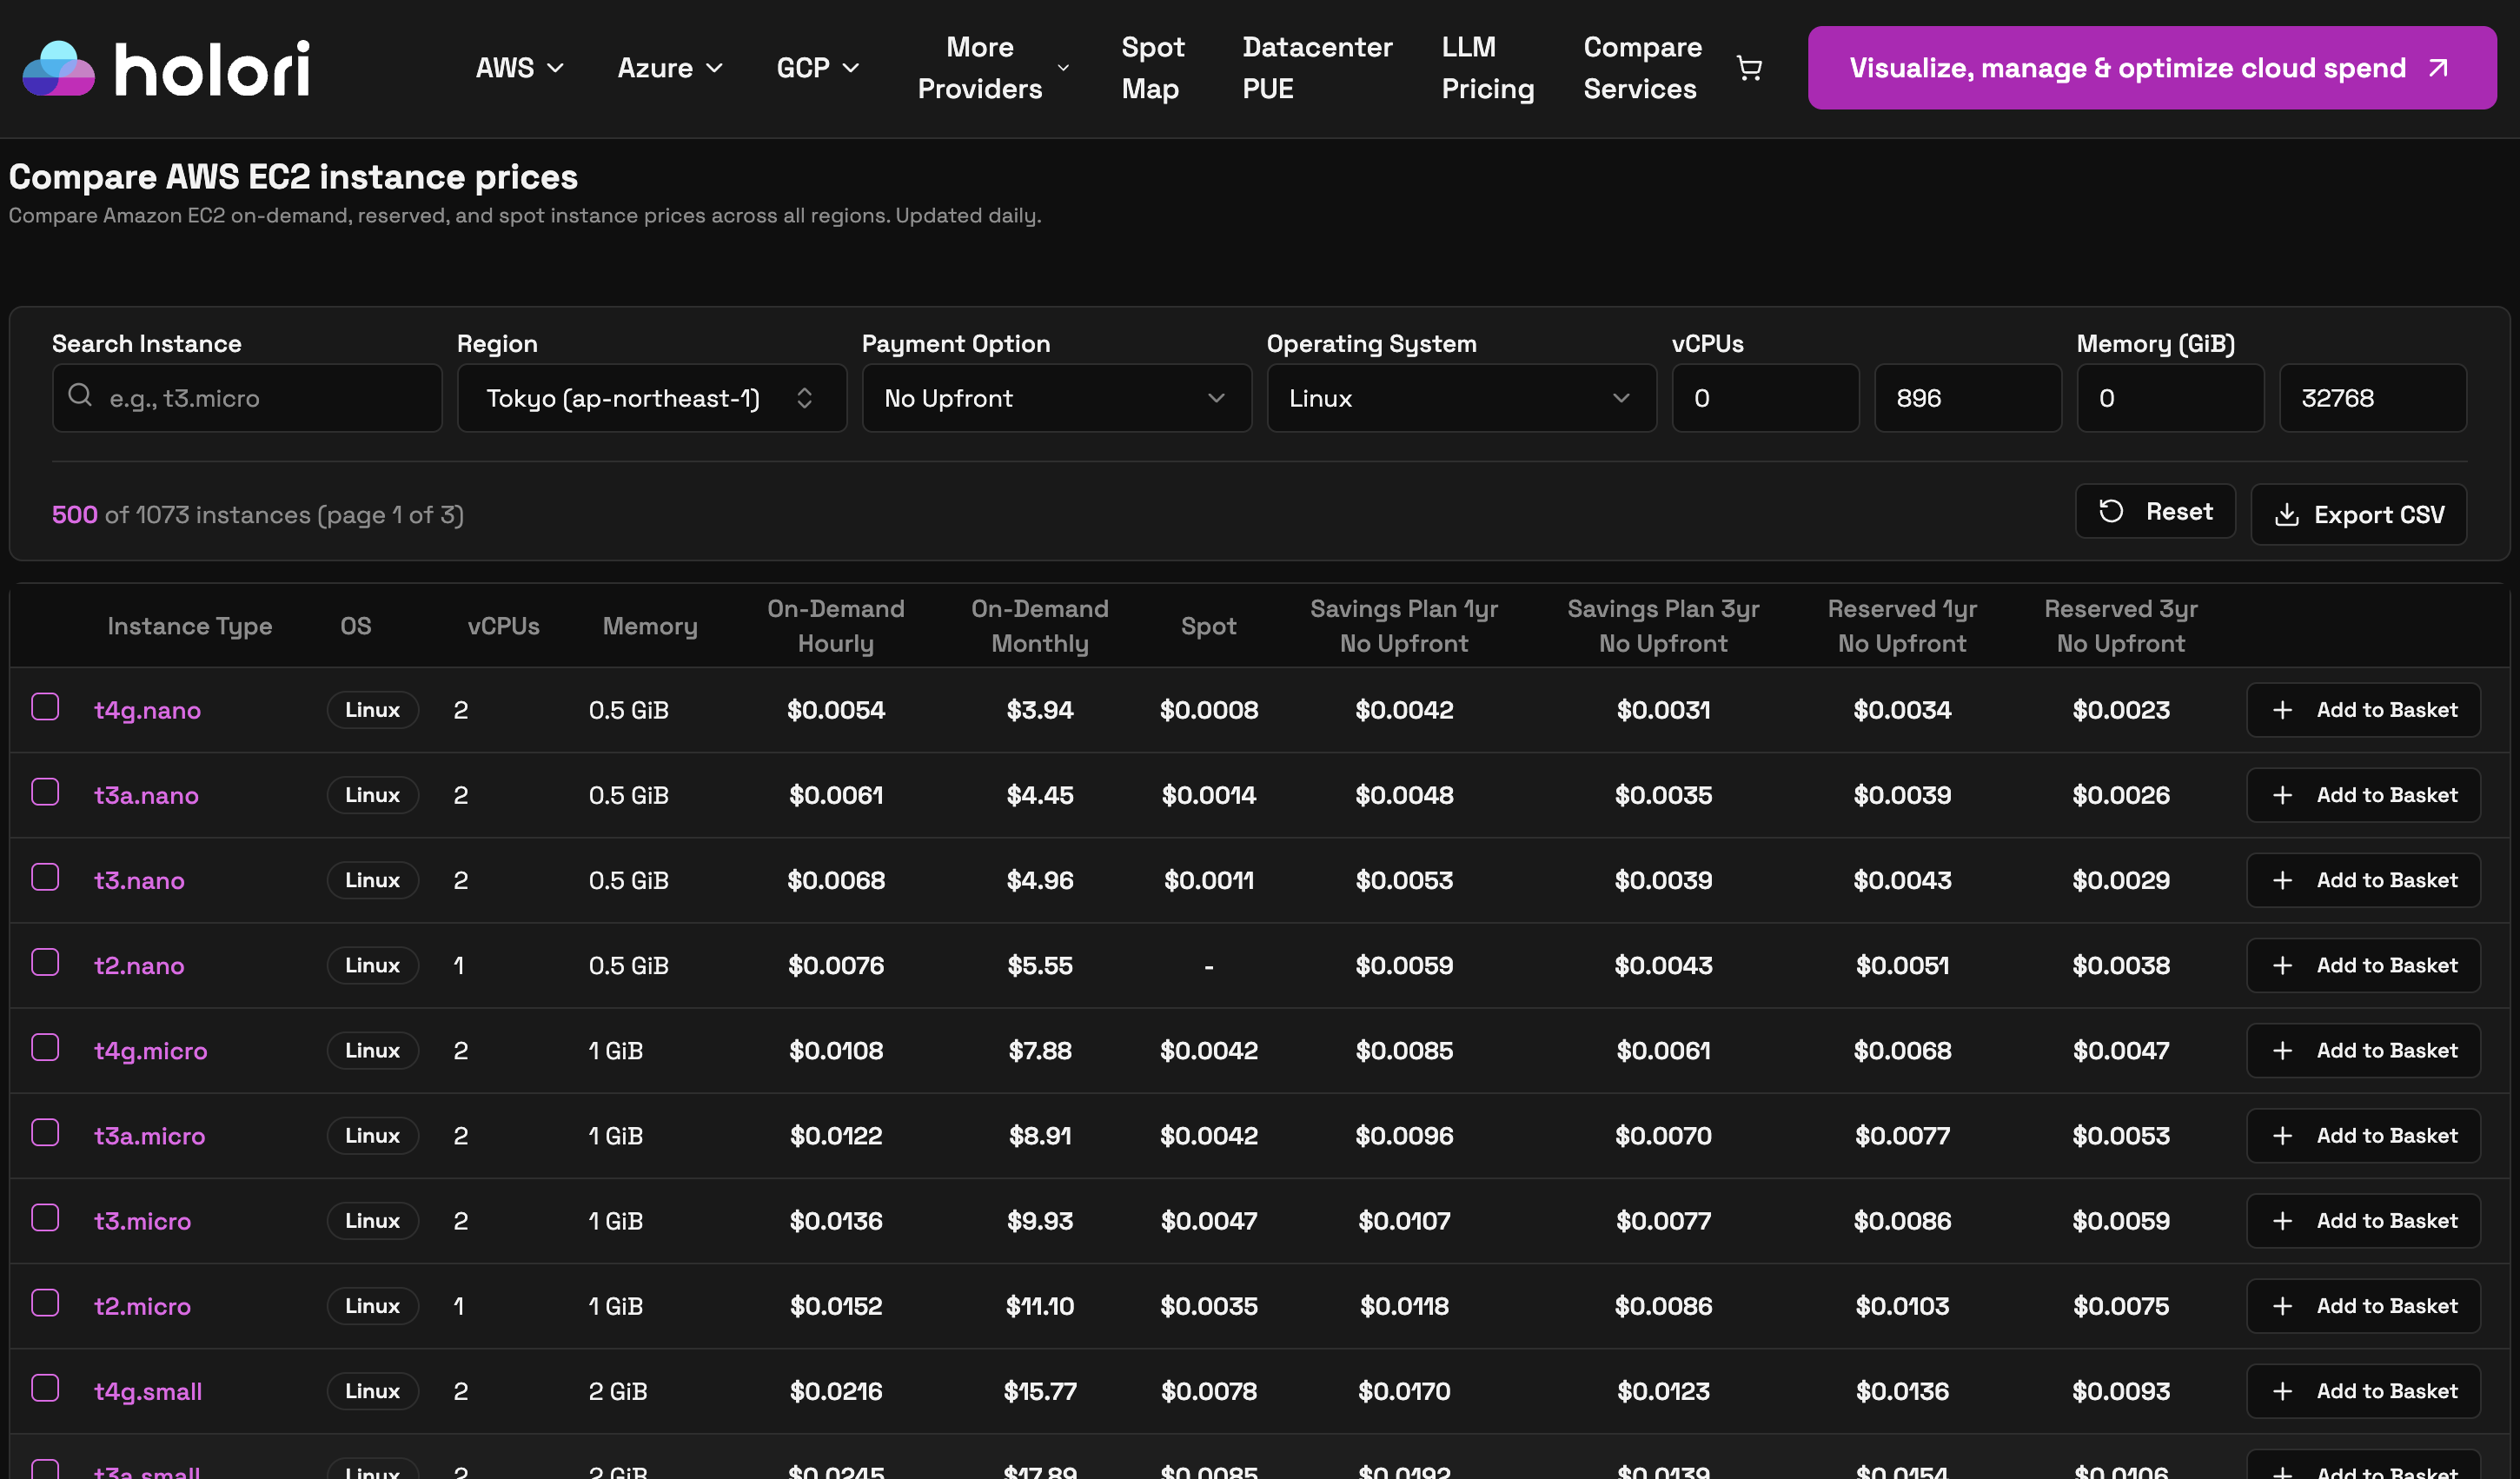Tick the t4g.nano row checkbox
The height and width of the screenshot is (1479, 2520).
point(45,707)
